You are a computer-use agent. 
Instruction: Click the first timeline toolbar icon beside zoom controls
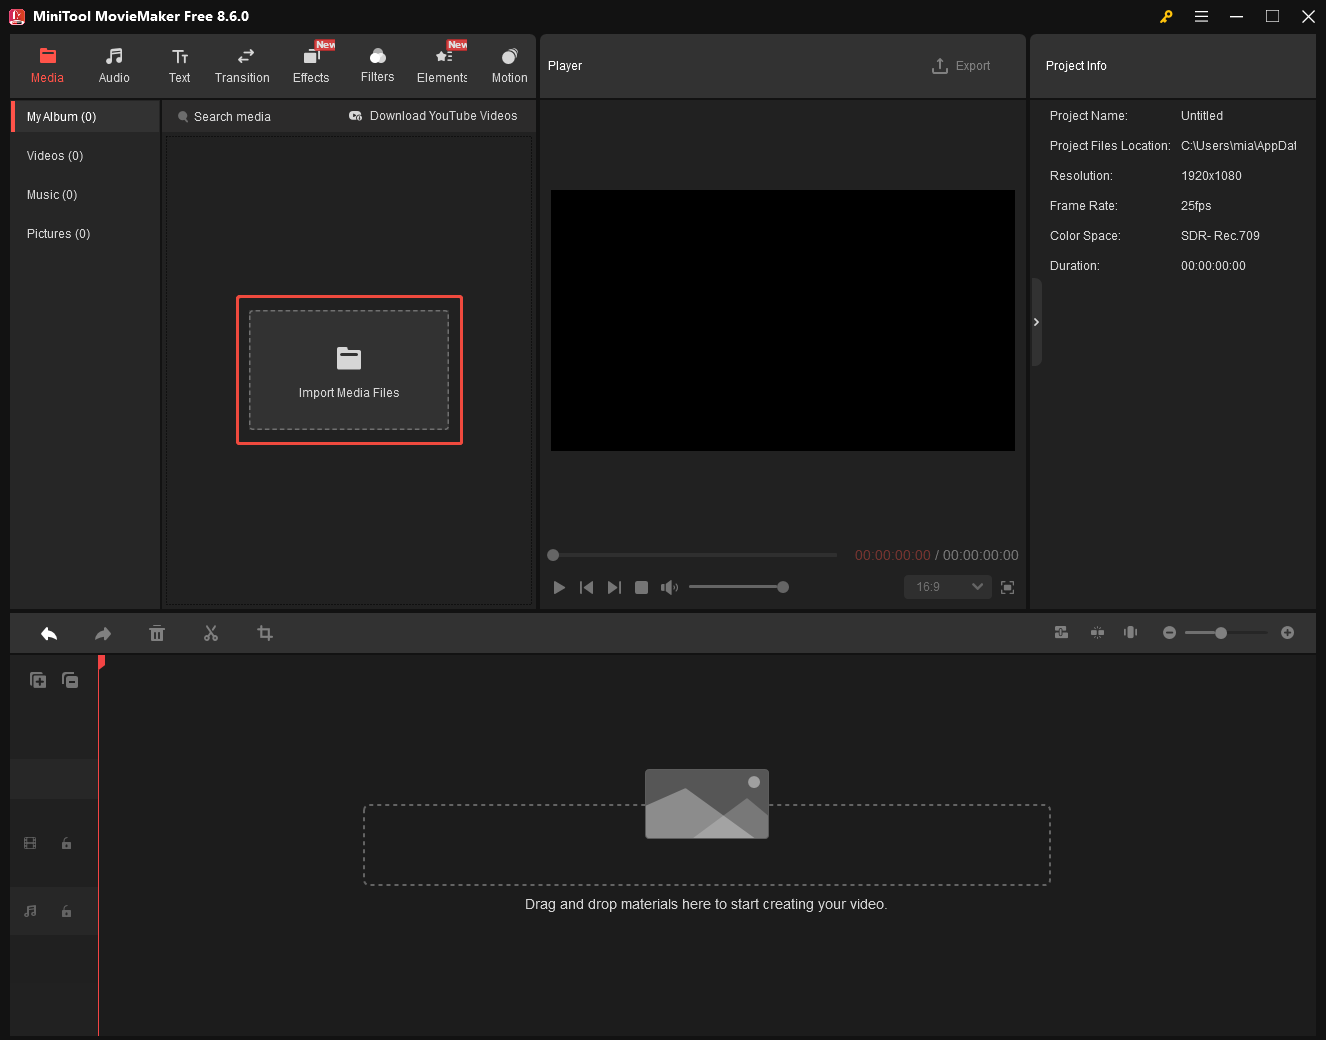[x=1061, y=632]
